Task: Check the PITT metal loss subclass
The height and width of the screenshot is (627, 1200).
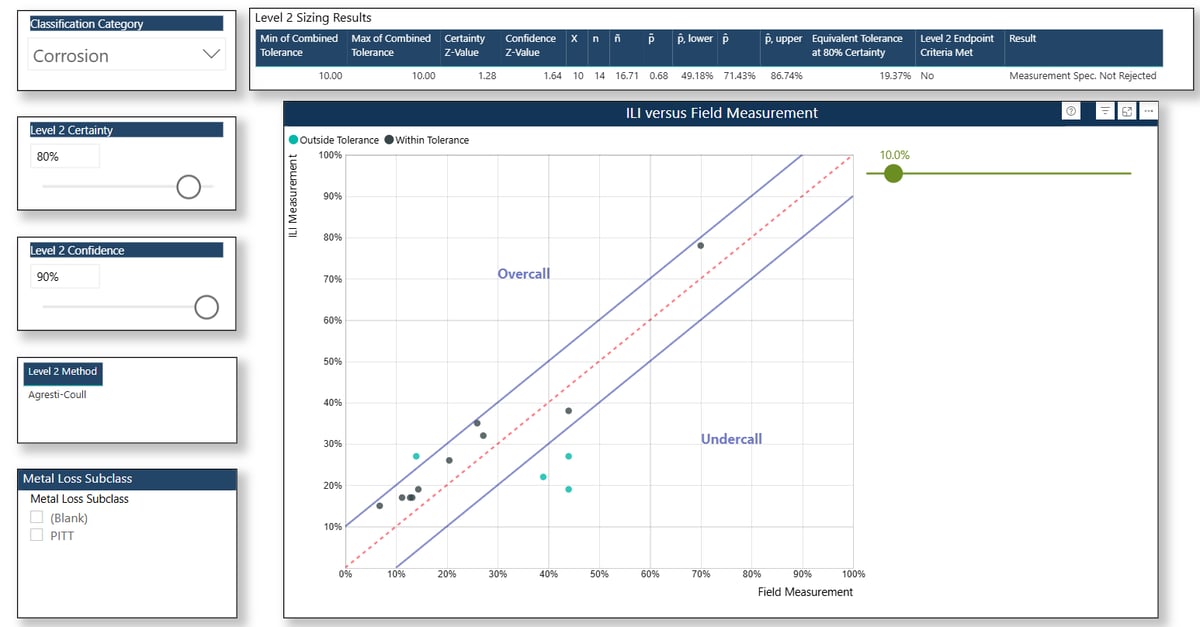Action: (x=37, y=535)
